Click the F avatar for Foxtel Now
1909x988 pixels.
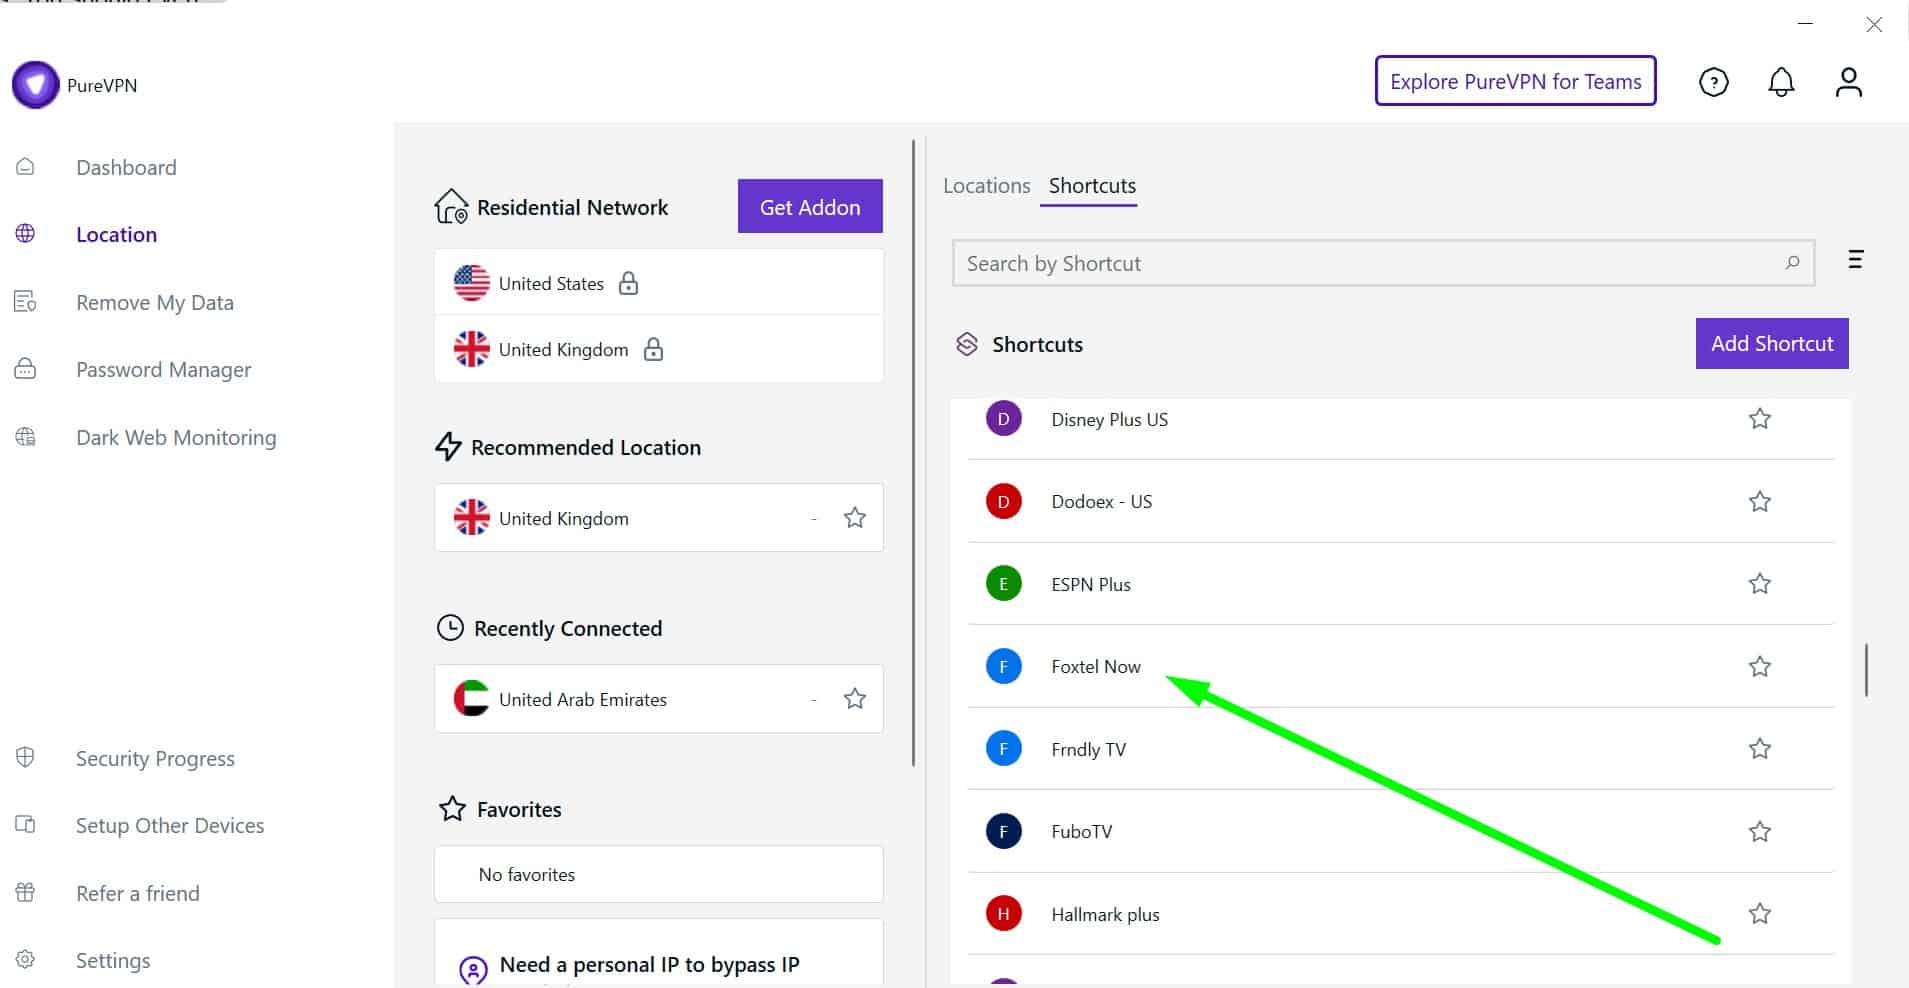[1003, 666]
